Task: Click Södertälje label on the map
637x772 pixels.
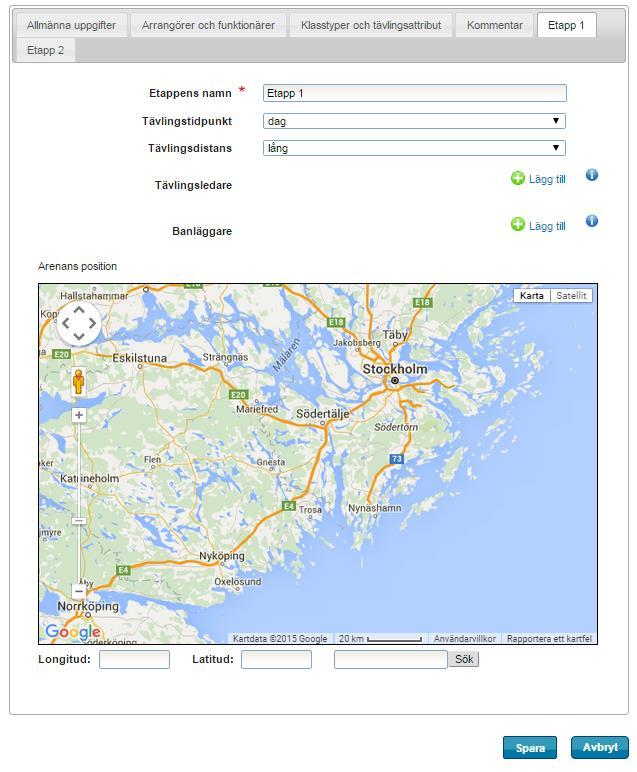Action: (x=323, y=414)
